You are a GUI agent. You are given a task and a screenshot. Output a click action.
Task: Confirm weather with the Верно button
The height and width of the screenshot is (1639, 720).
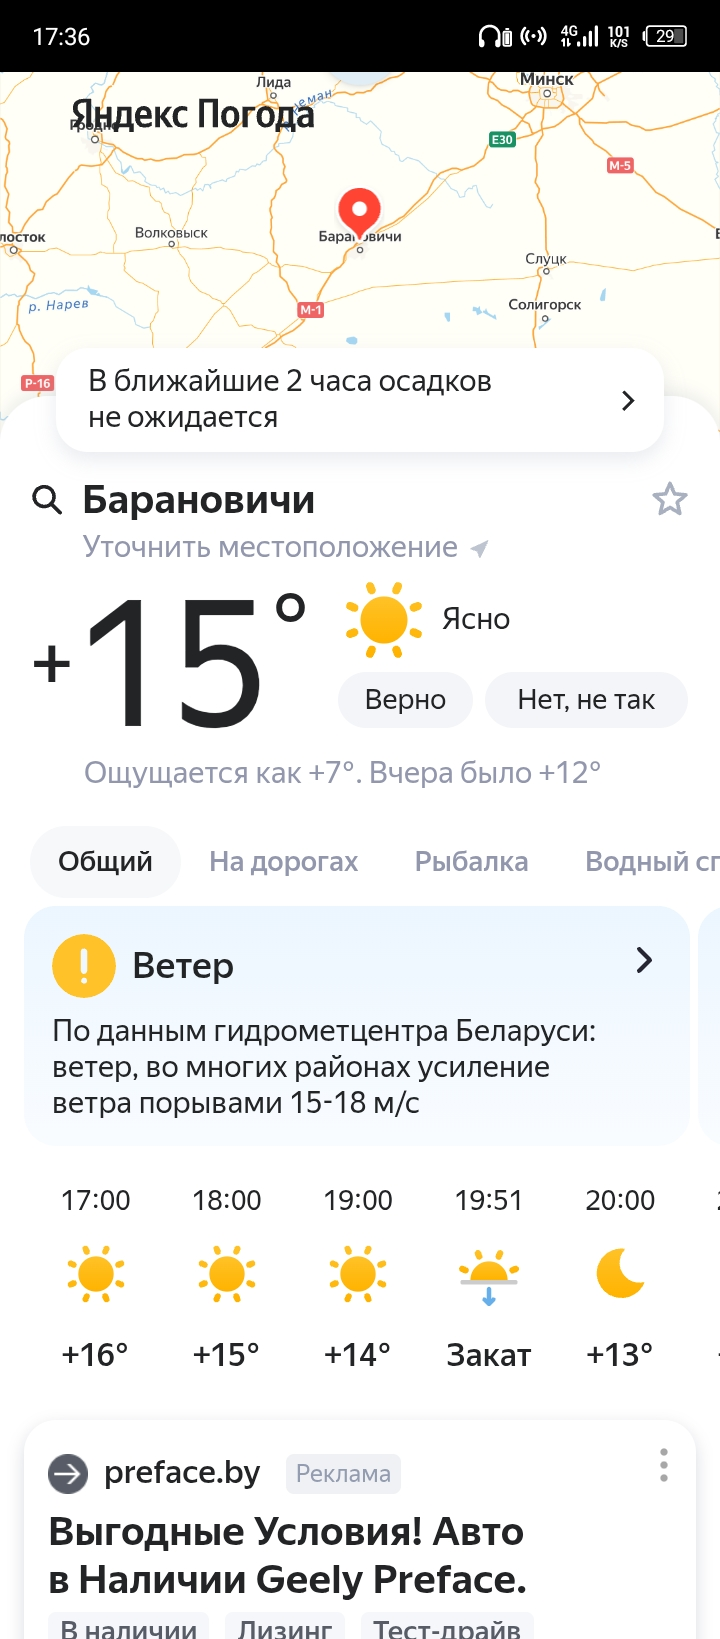405,700
